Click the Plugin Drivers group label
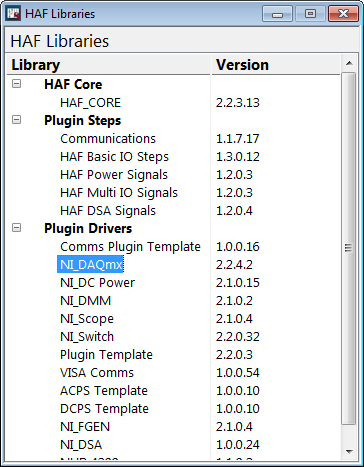 88,228
